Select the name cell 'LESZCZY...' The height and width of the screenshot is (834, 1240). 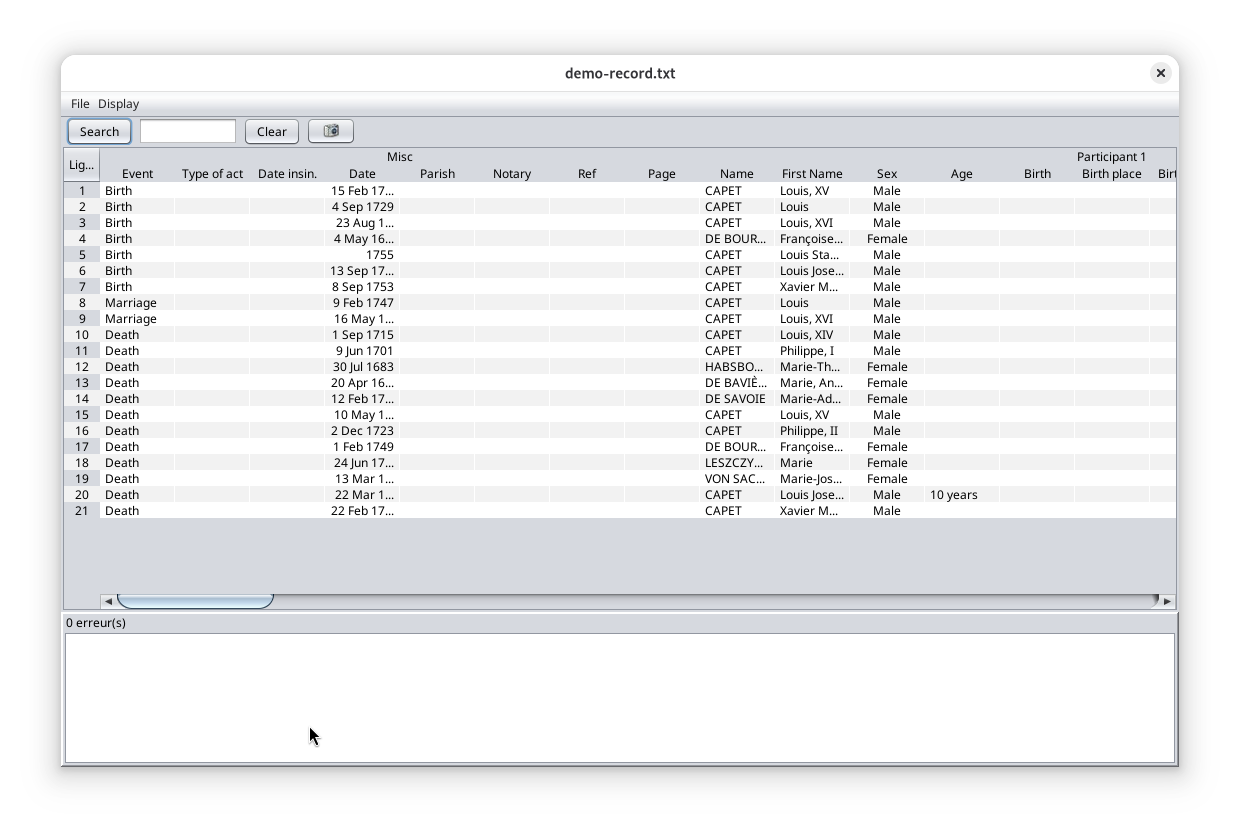point(737,462)
